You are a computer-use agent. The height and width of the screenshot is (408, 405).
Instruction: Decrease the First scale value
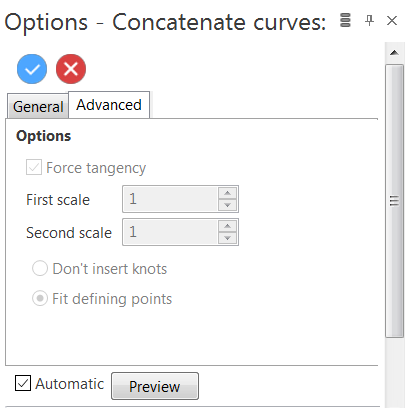[x=227, y=205]
